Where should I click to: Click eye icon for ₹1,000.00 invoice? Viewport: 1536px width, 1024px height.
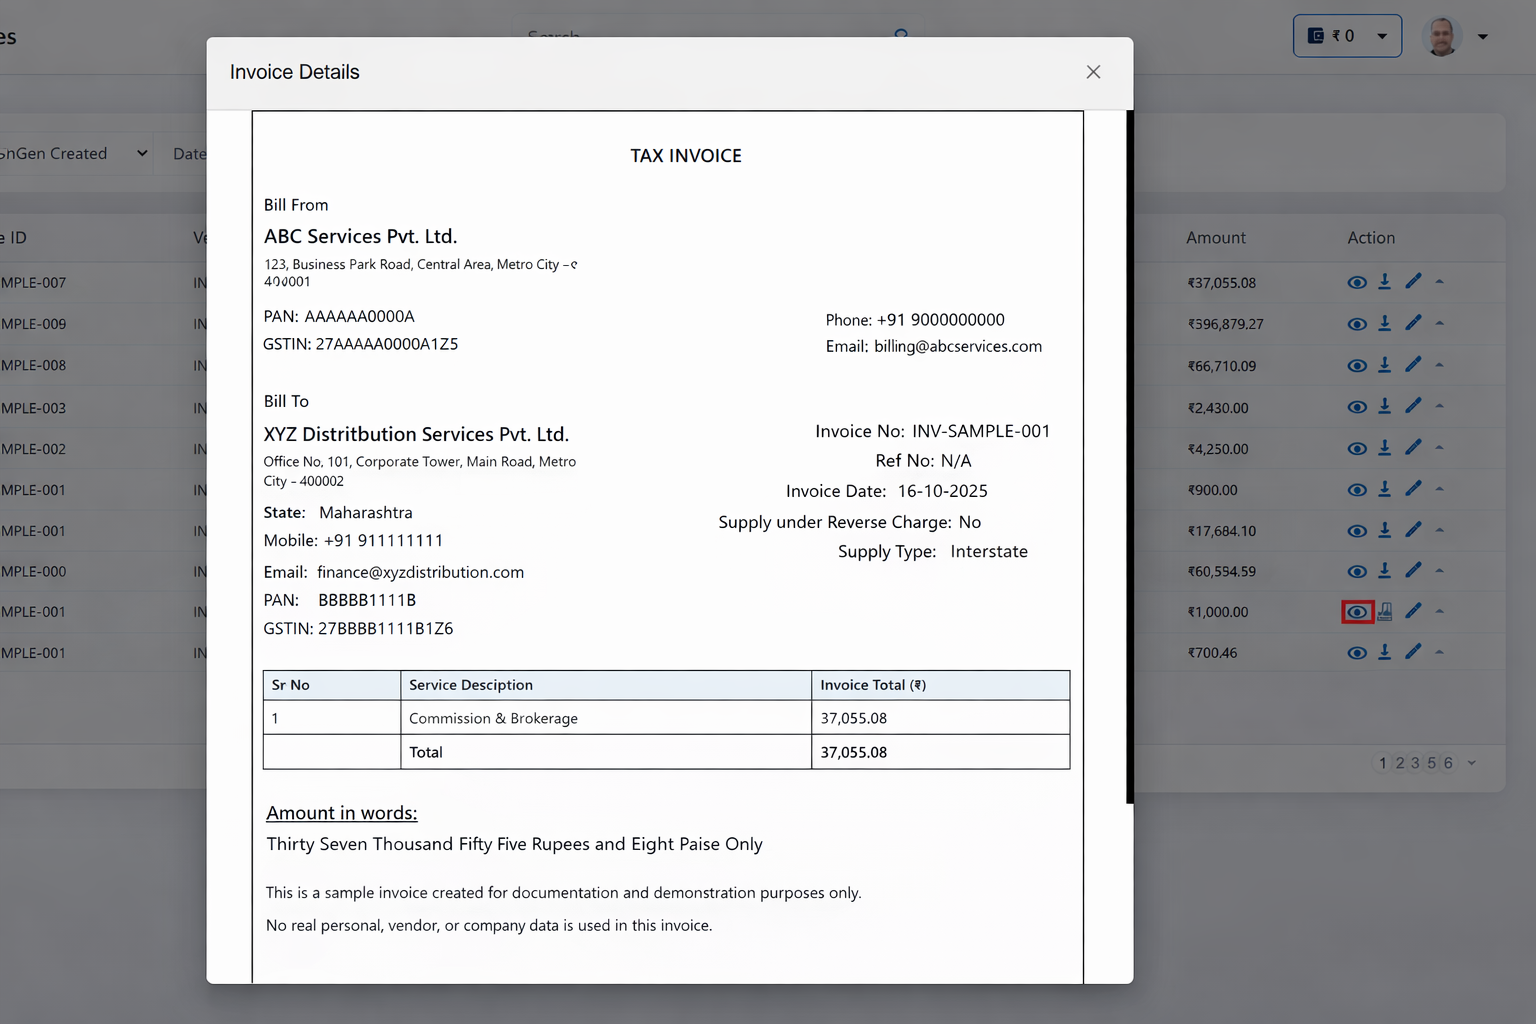click(x=1357, y=612)
